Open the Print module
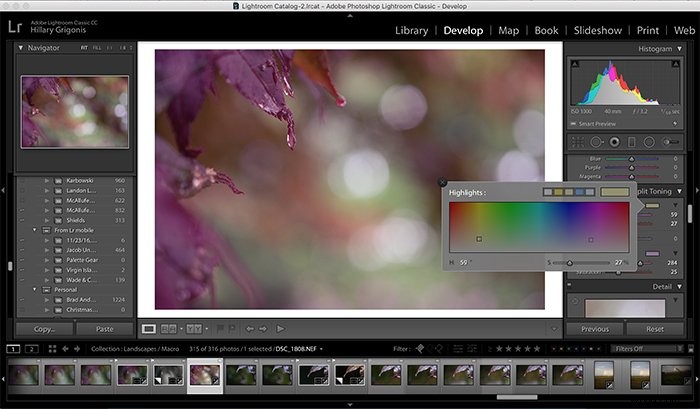 (647, 30)
